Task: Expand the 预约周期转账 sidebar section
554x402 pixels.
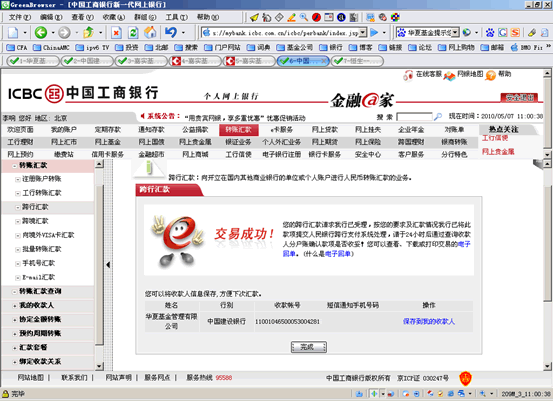Action: coord(14,334)
